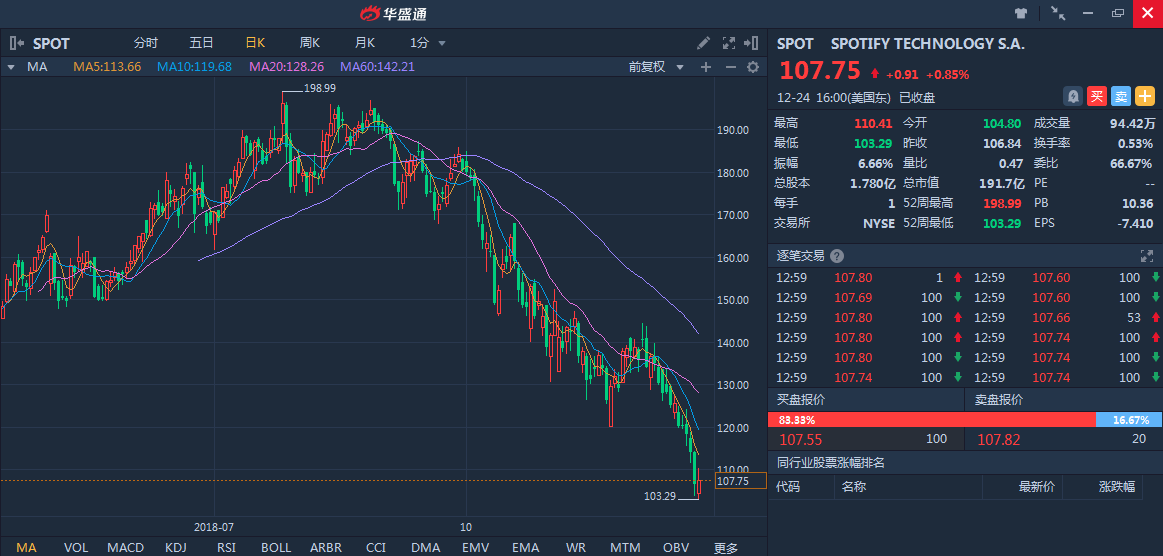
Task: Click bid price 107.55
Action: pyautogui.click(x=800, y=439)
